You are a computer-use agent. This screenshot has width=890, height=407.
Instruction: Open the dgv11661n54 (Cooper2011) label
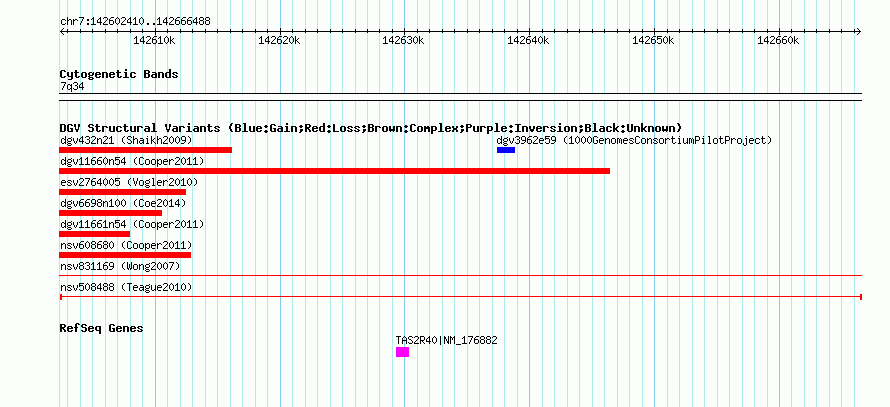[x=132, y=224]
